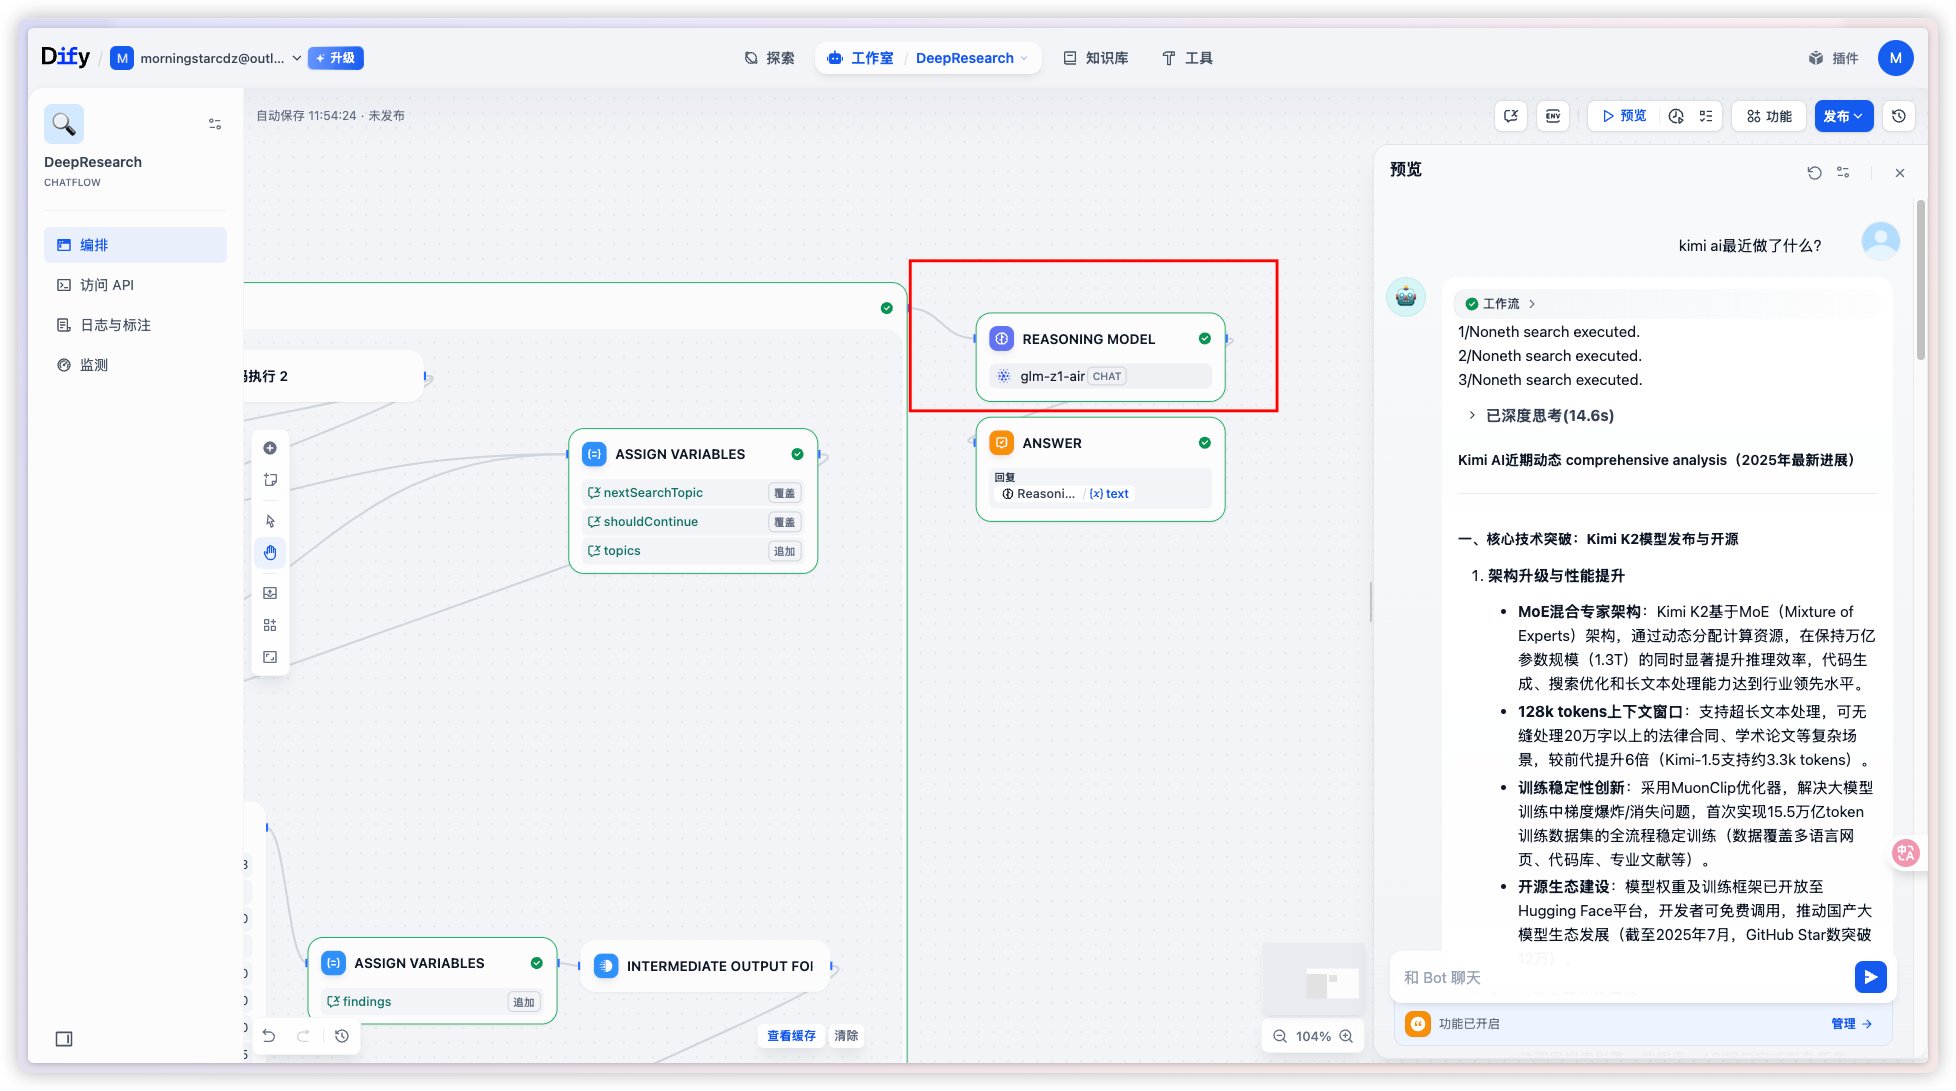The image size is (1956, 1091).
Task: Toggle the bottom-left sidebar collapse icon
Action: [64, 1039]
